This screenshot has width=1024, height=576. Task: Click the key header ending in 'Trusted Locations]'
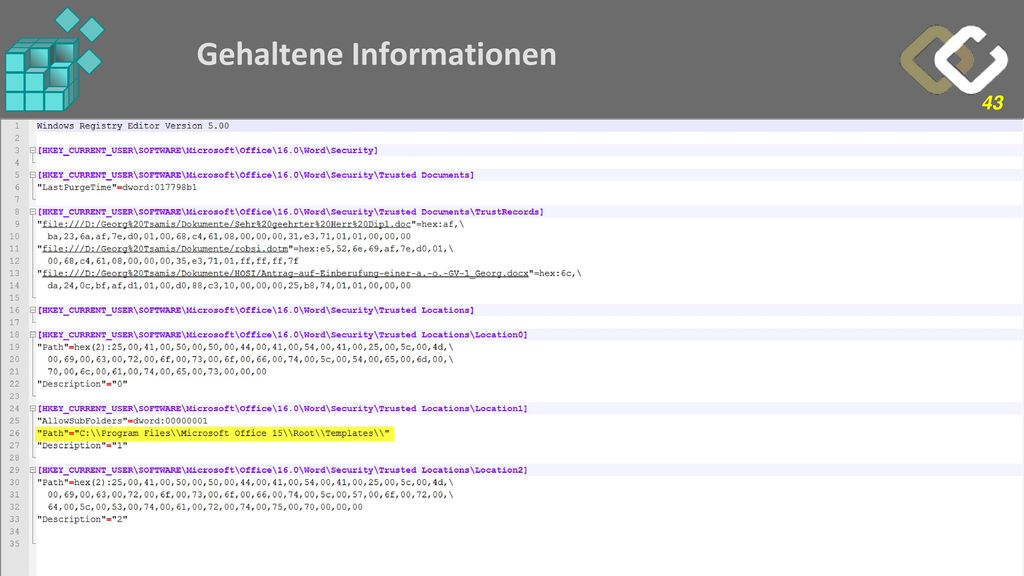click(256, 310)
